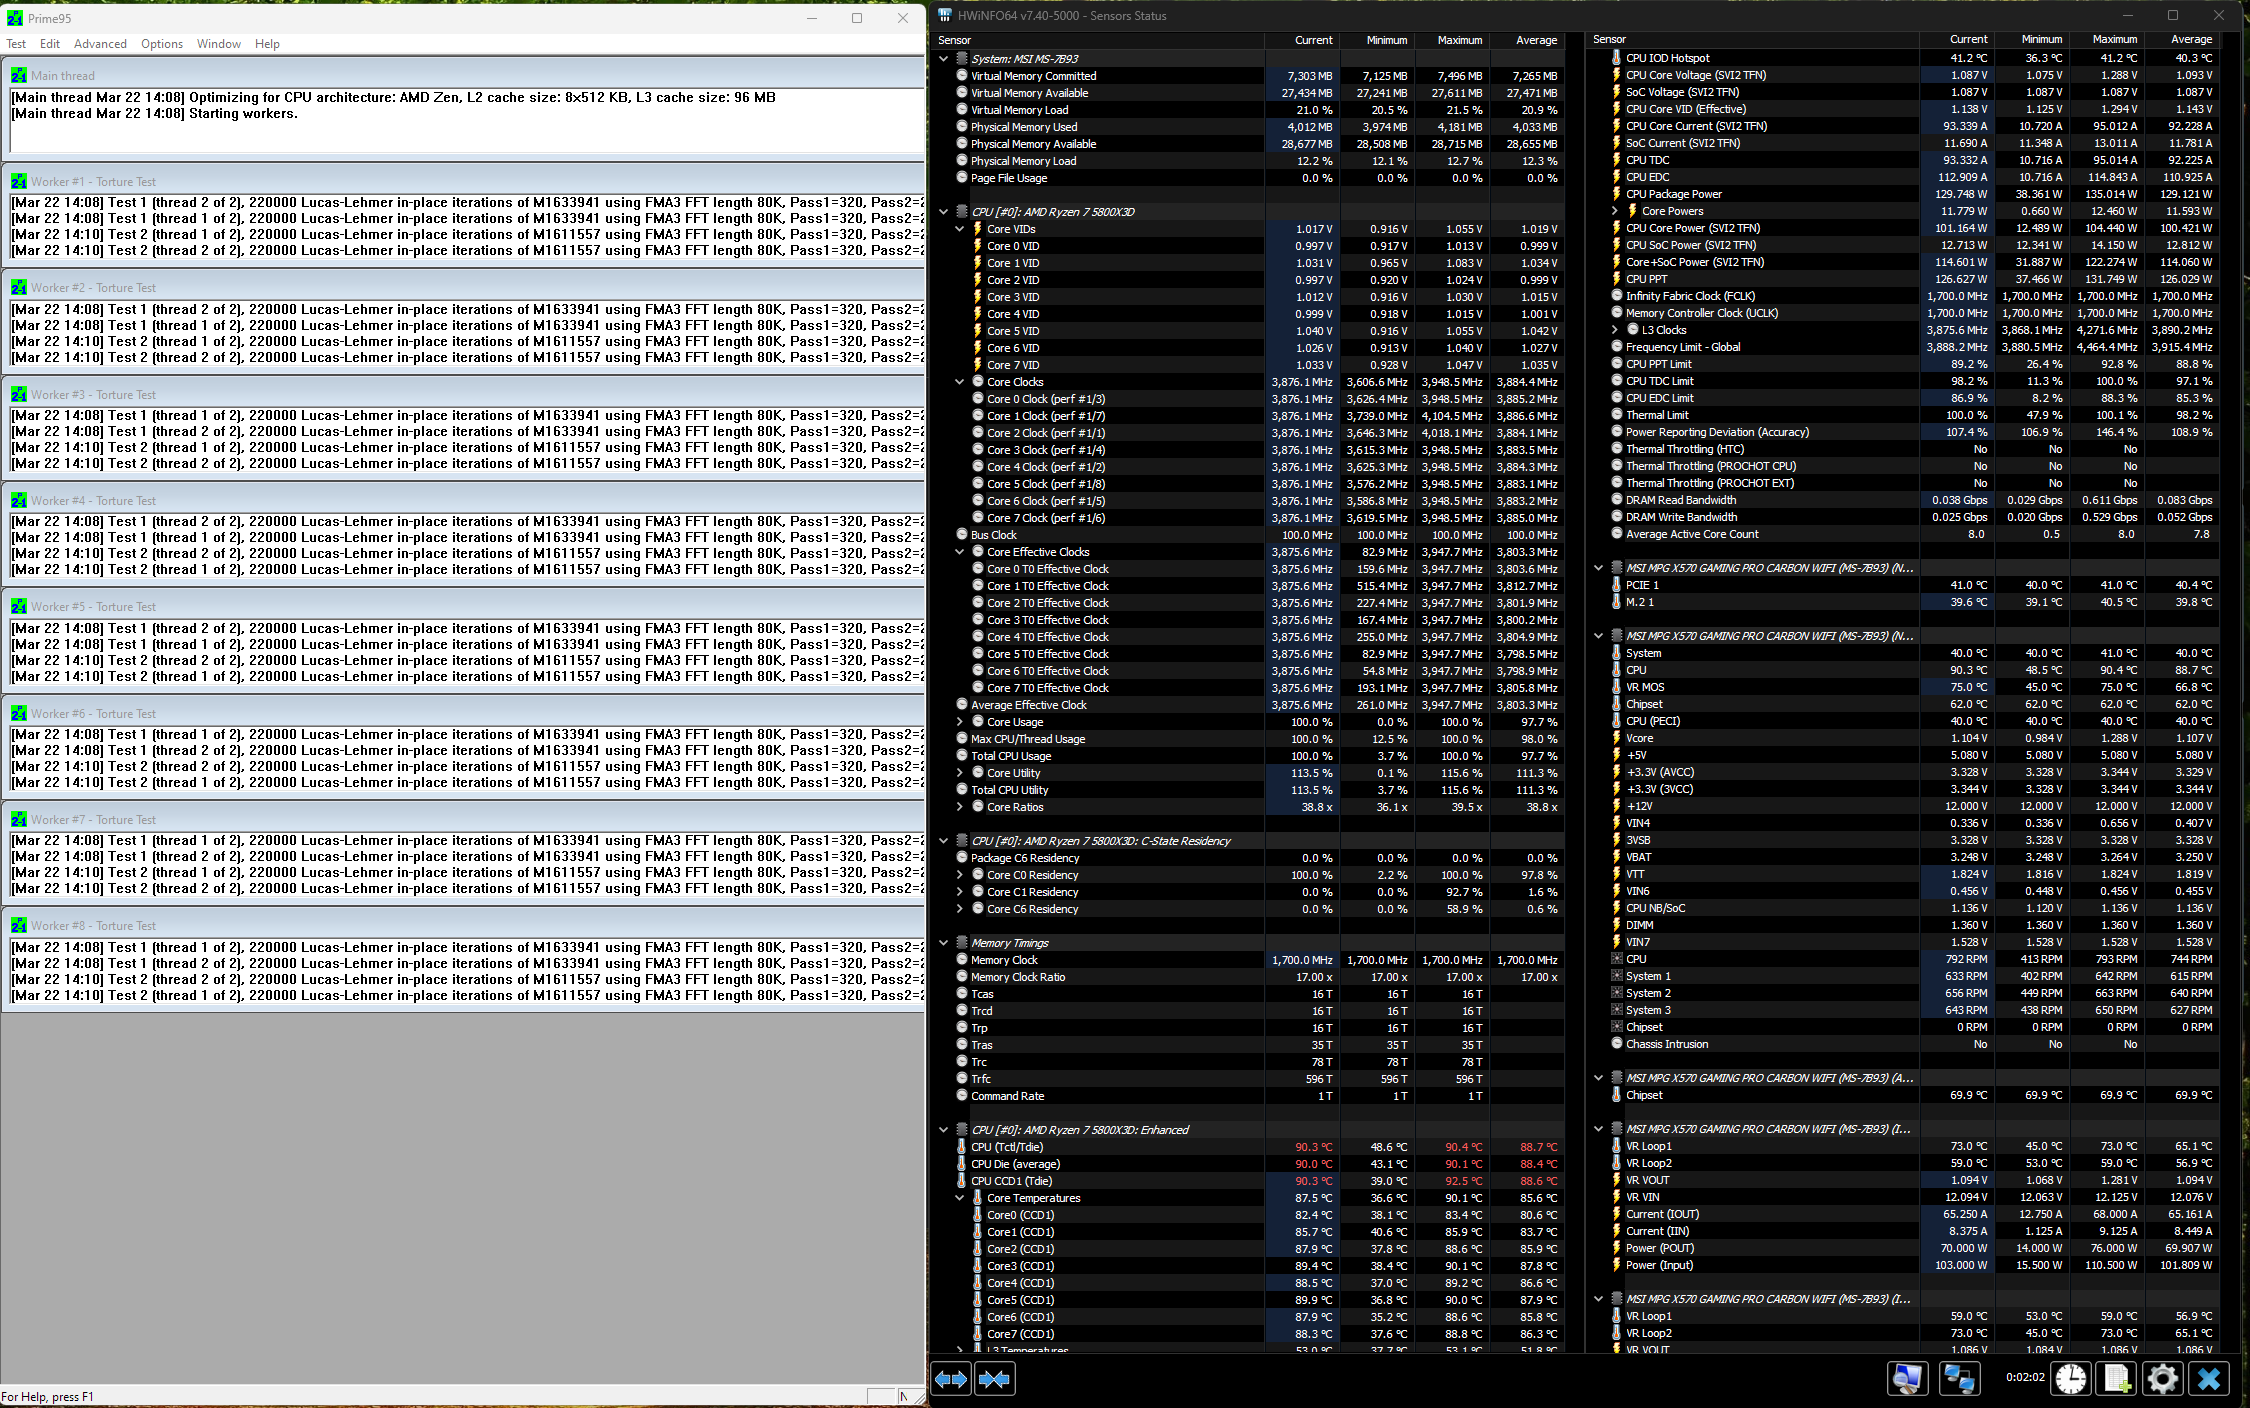
Task: Click the motherboard icon beside MSI MPG X570 header
Action: pyautogui.click(x=1617, y=567)
